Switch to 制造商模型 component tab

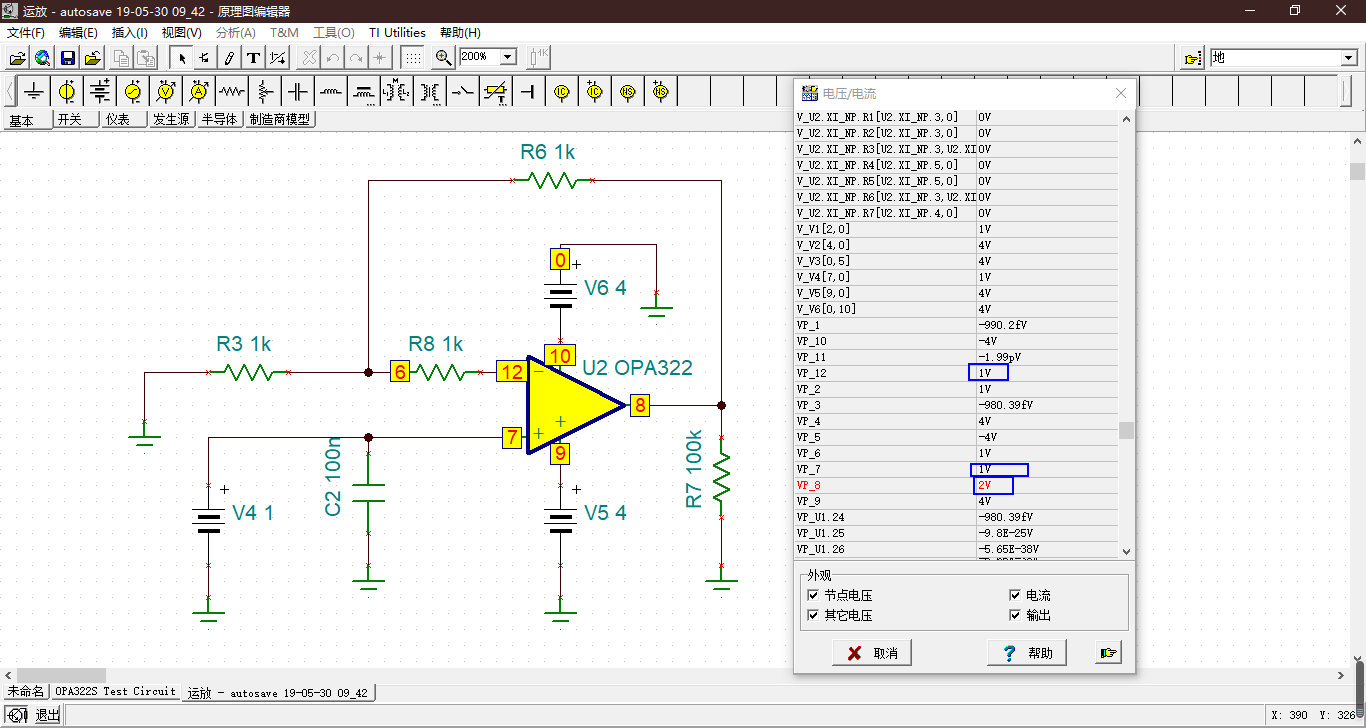[x=279, y=120]
